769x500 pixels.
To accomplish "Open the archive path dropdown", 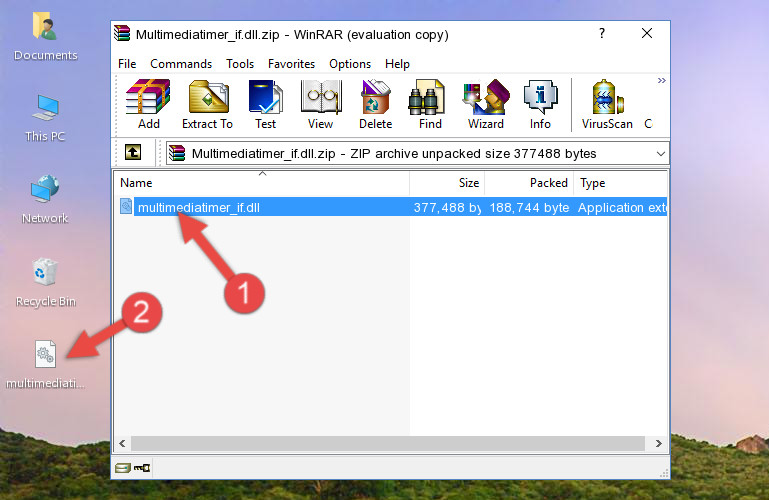I will 661,154.
